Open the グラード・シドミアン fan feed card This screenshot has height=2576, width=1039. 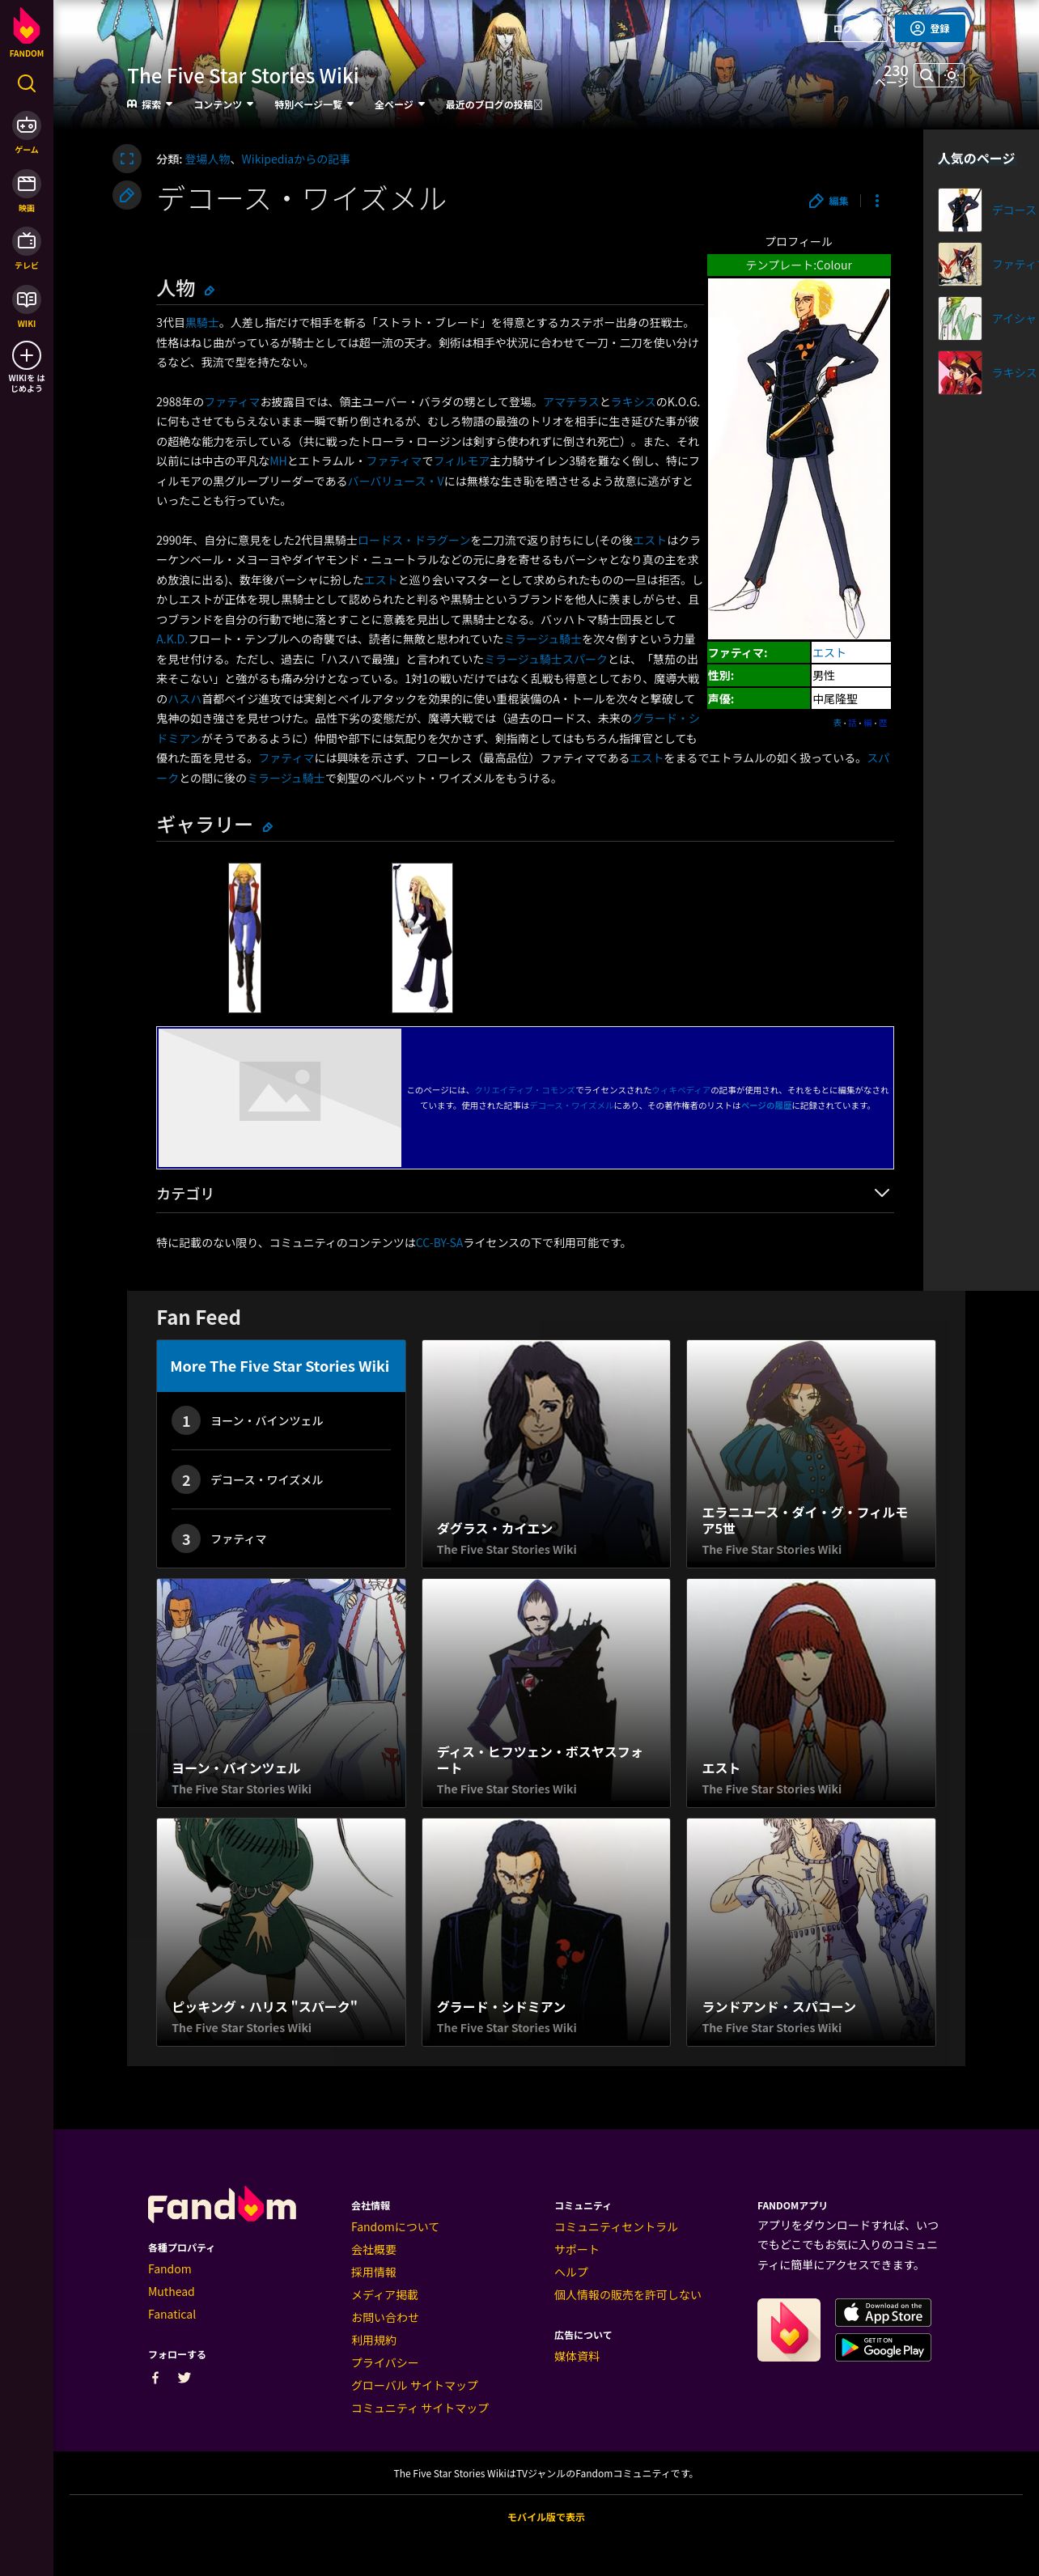click(546, 1932)
